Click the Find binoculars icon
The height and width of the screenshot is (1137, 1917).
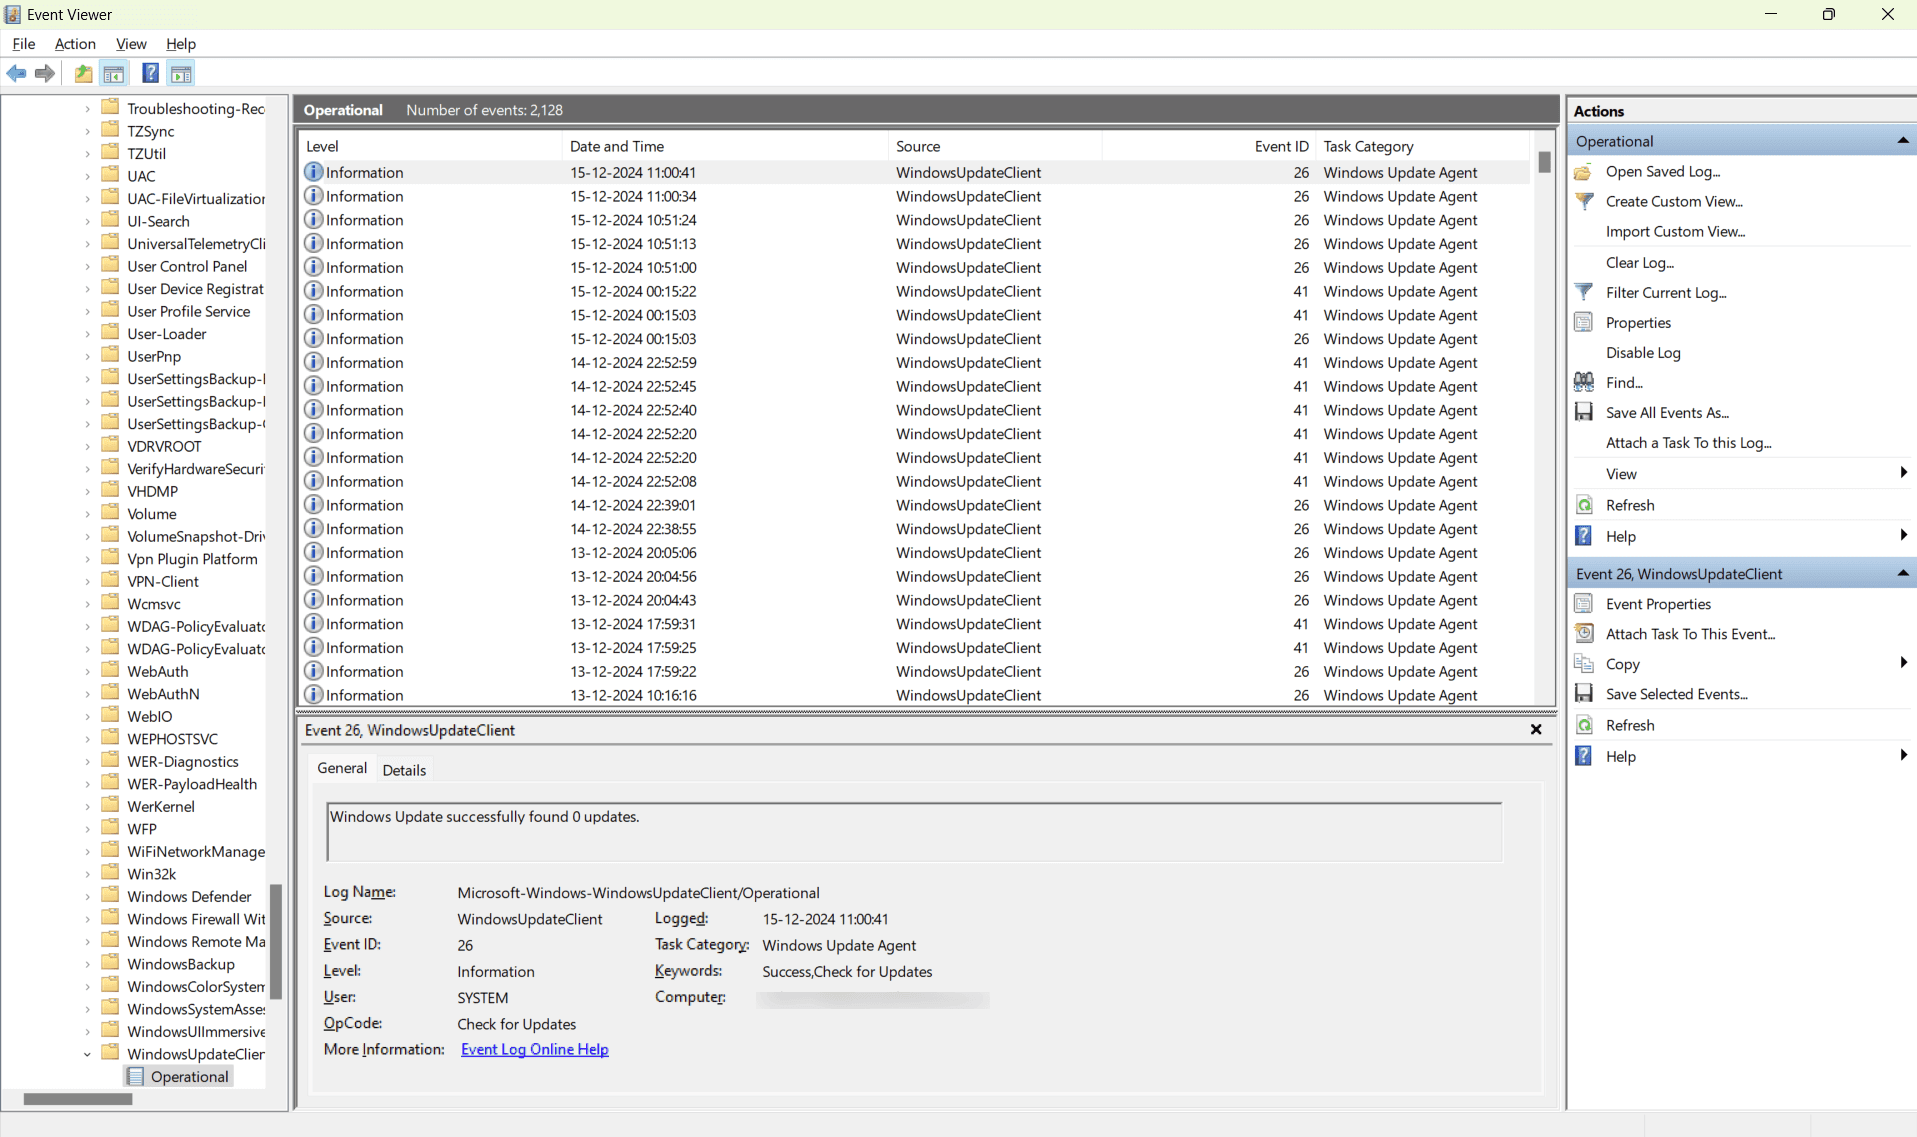(x=1585, y=382)
